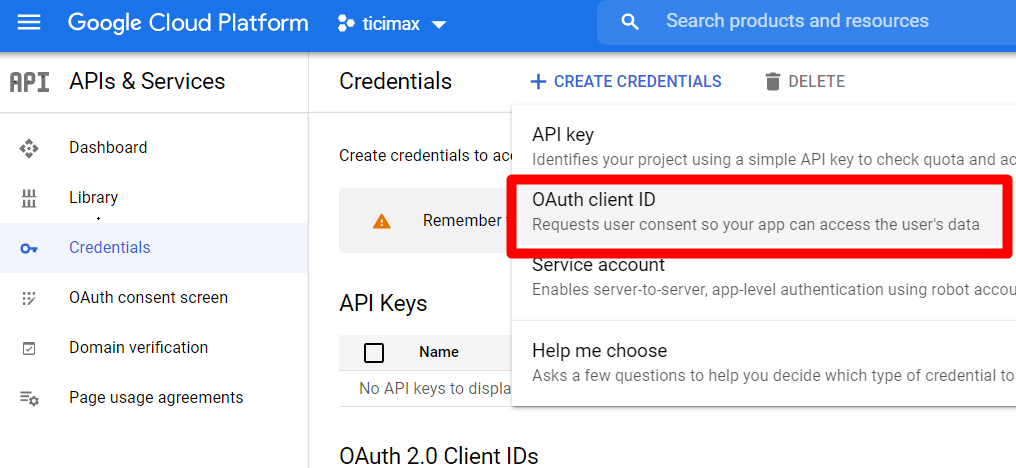Choose API key from the menu

point(763,146)
